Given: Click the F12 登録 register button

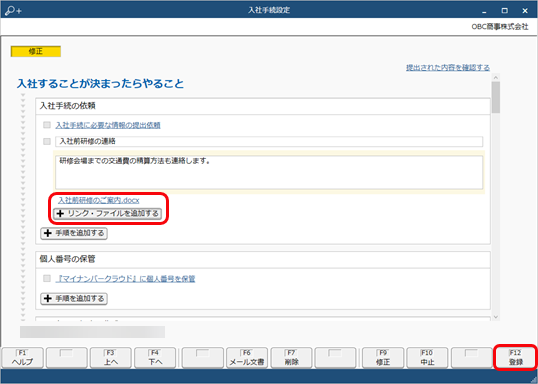Looking at the screenshot, I should [x=515, y=358].
